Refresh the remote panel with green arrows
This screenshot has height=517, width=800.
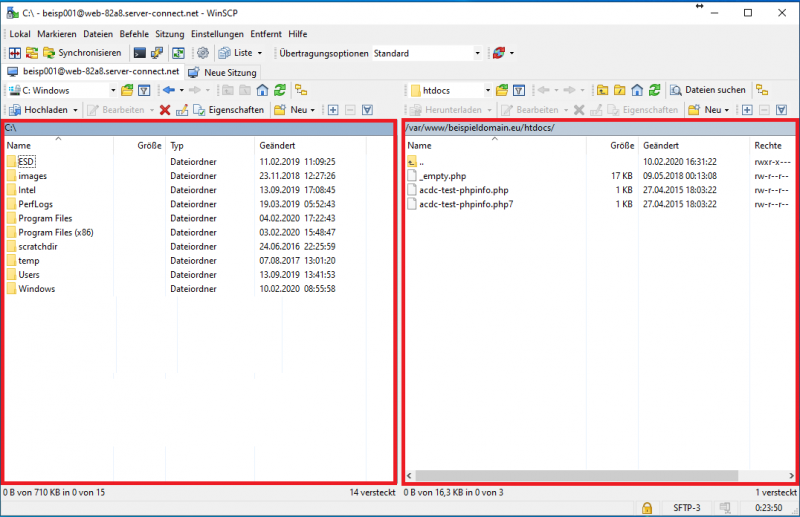655,91
